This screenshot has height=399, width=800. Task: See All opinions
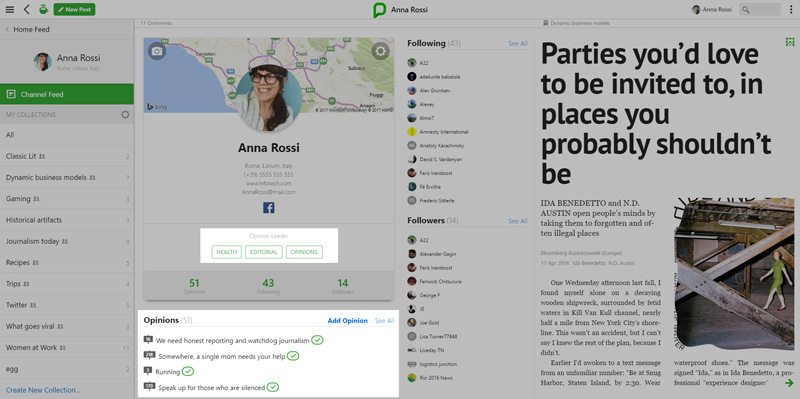pos(384,321)
